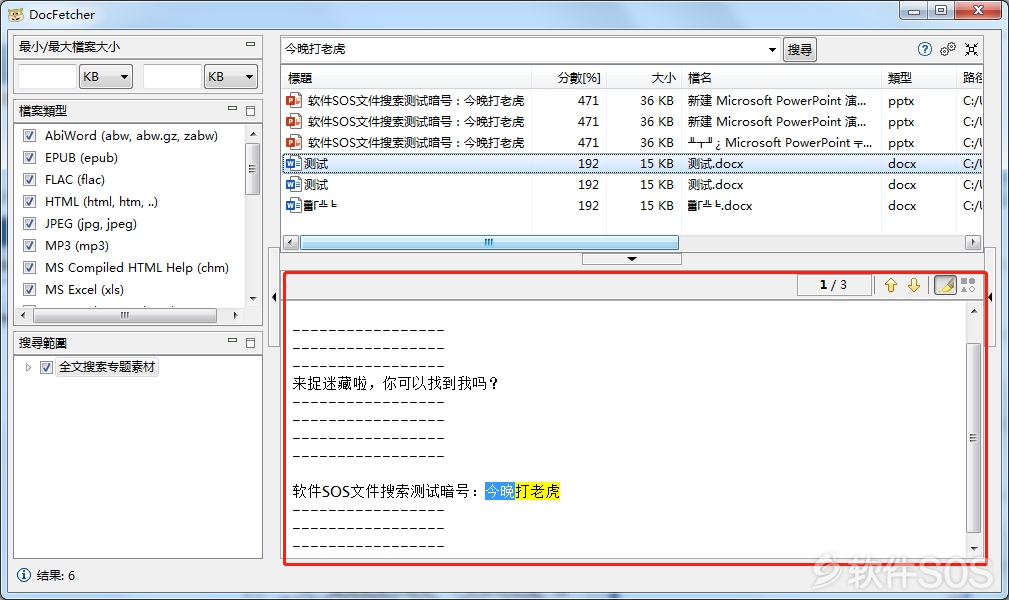Screen dimensions: 1009x600
Task: Click the maximum file size input field
Action: click(171, 77)
